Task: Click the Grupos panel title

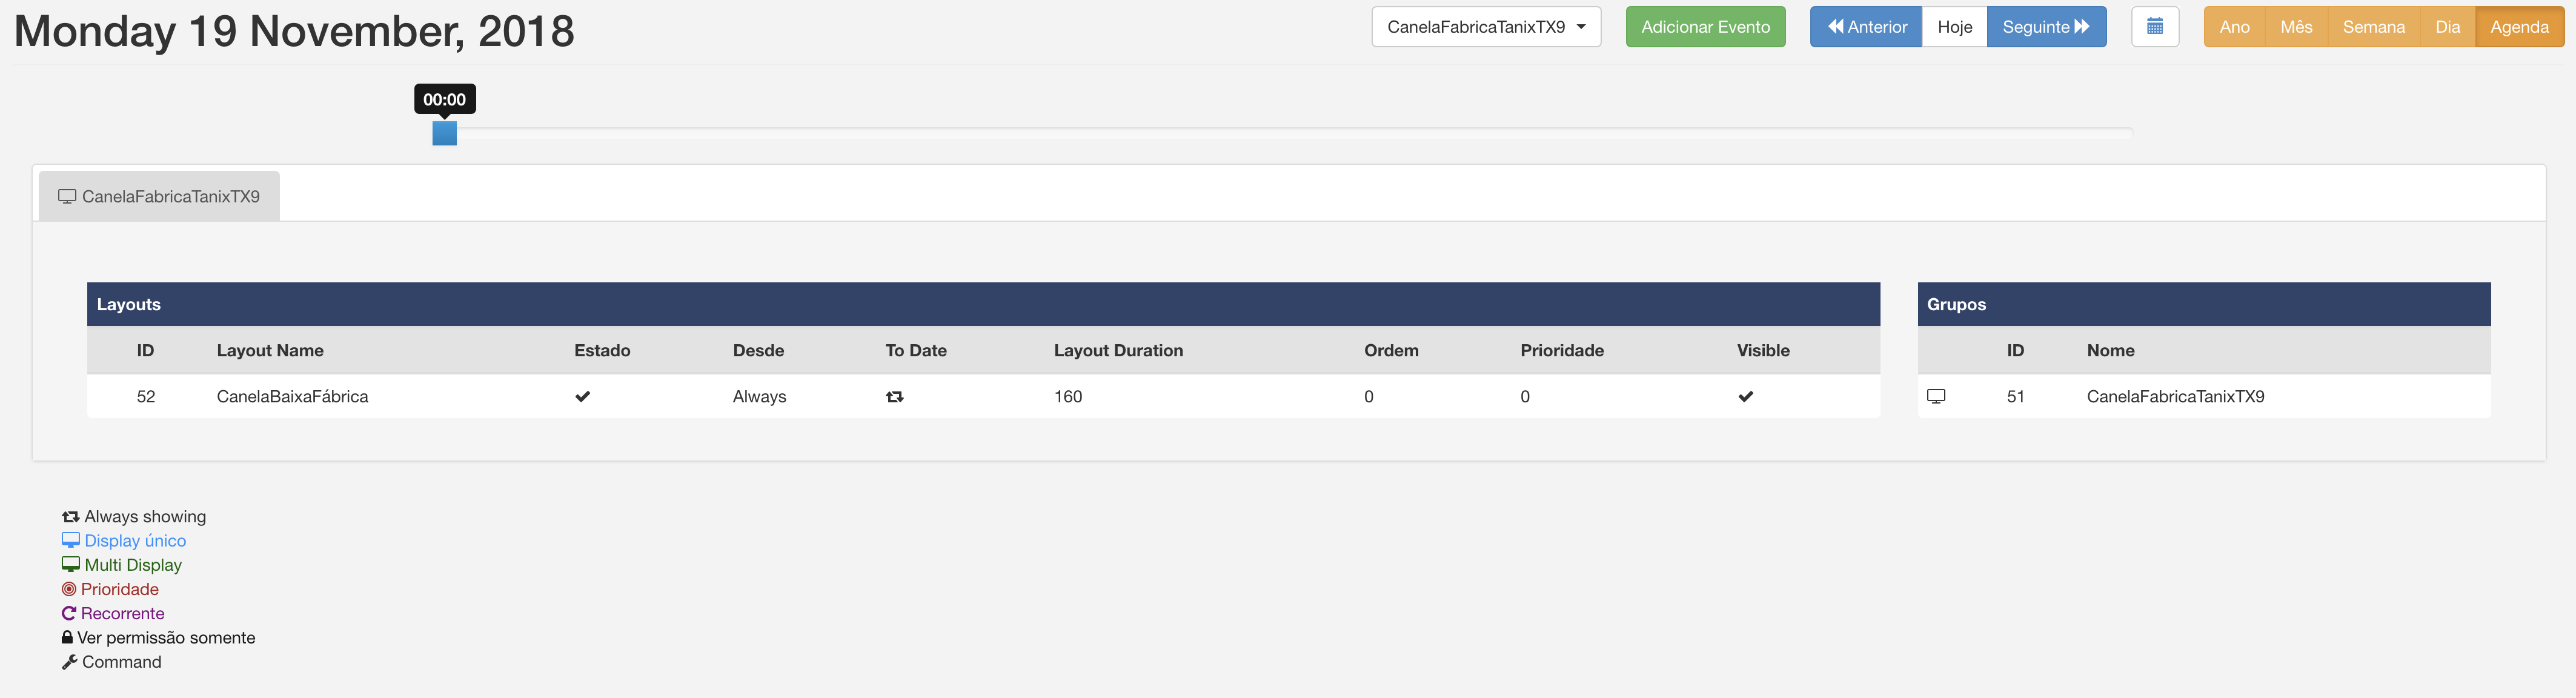Action: (x=1956, y=305)
